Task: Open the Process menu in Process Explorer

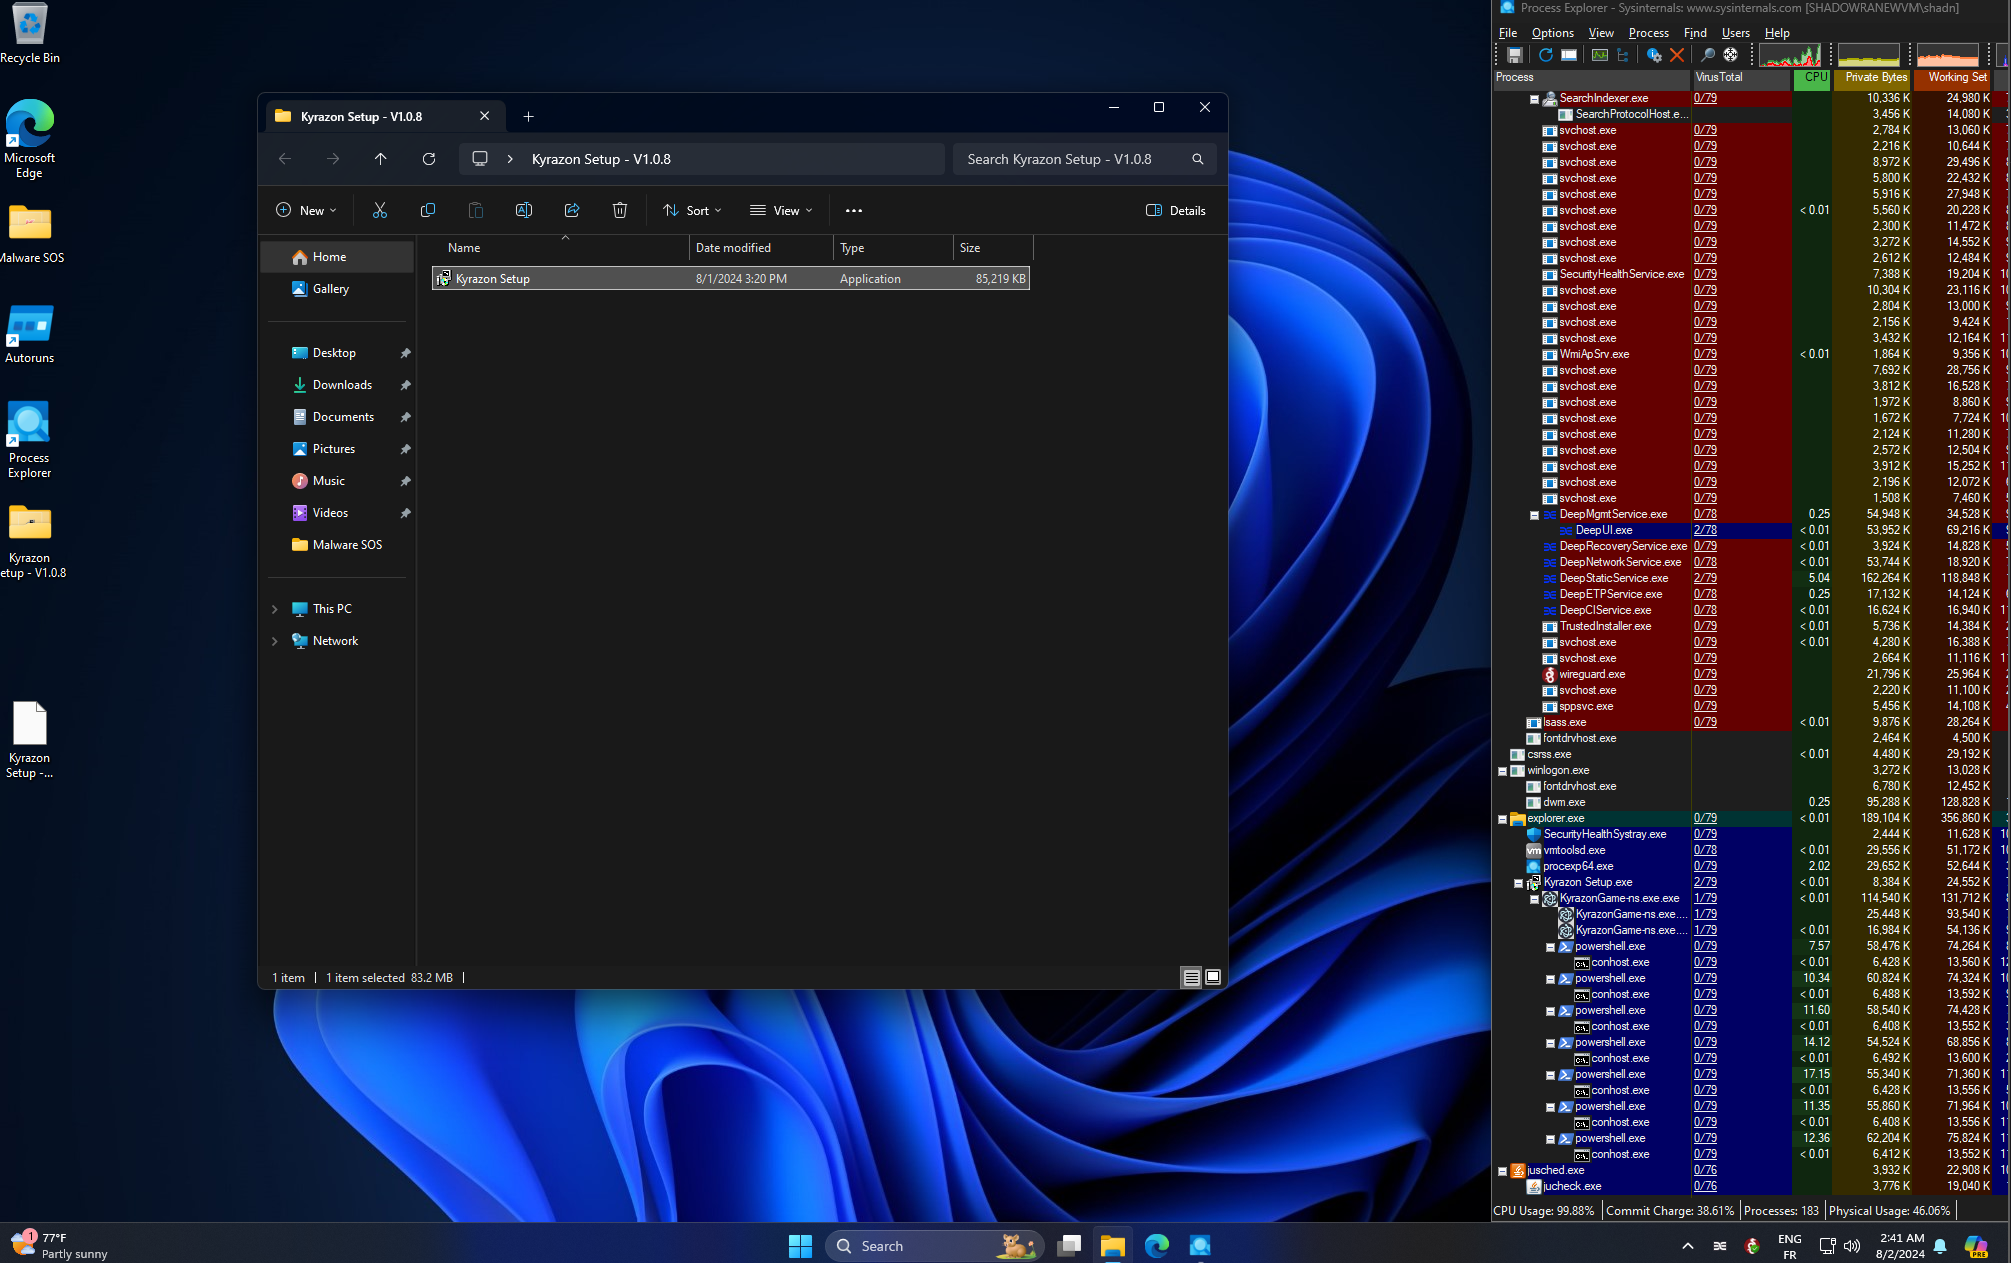Action: point(1648,33)
